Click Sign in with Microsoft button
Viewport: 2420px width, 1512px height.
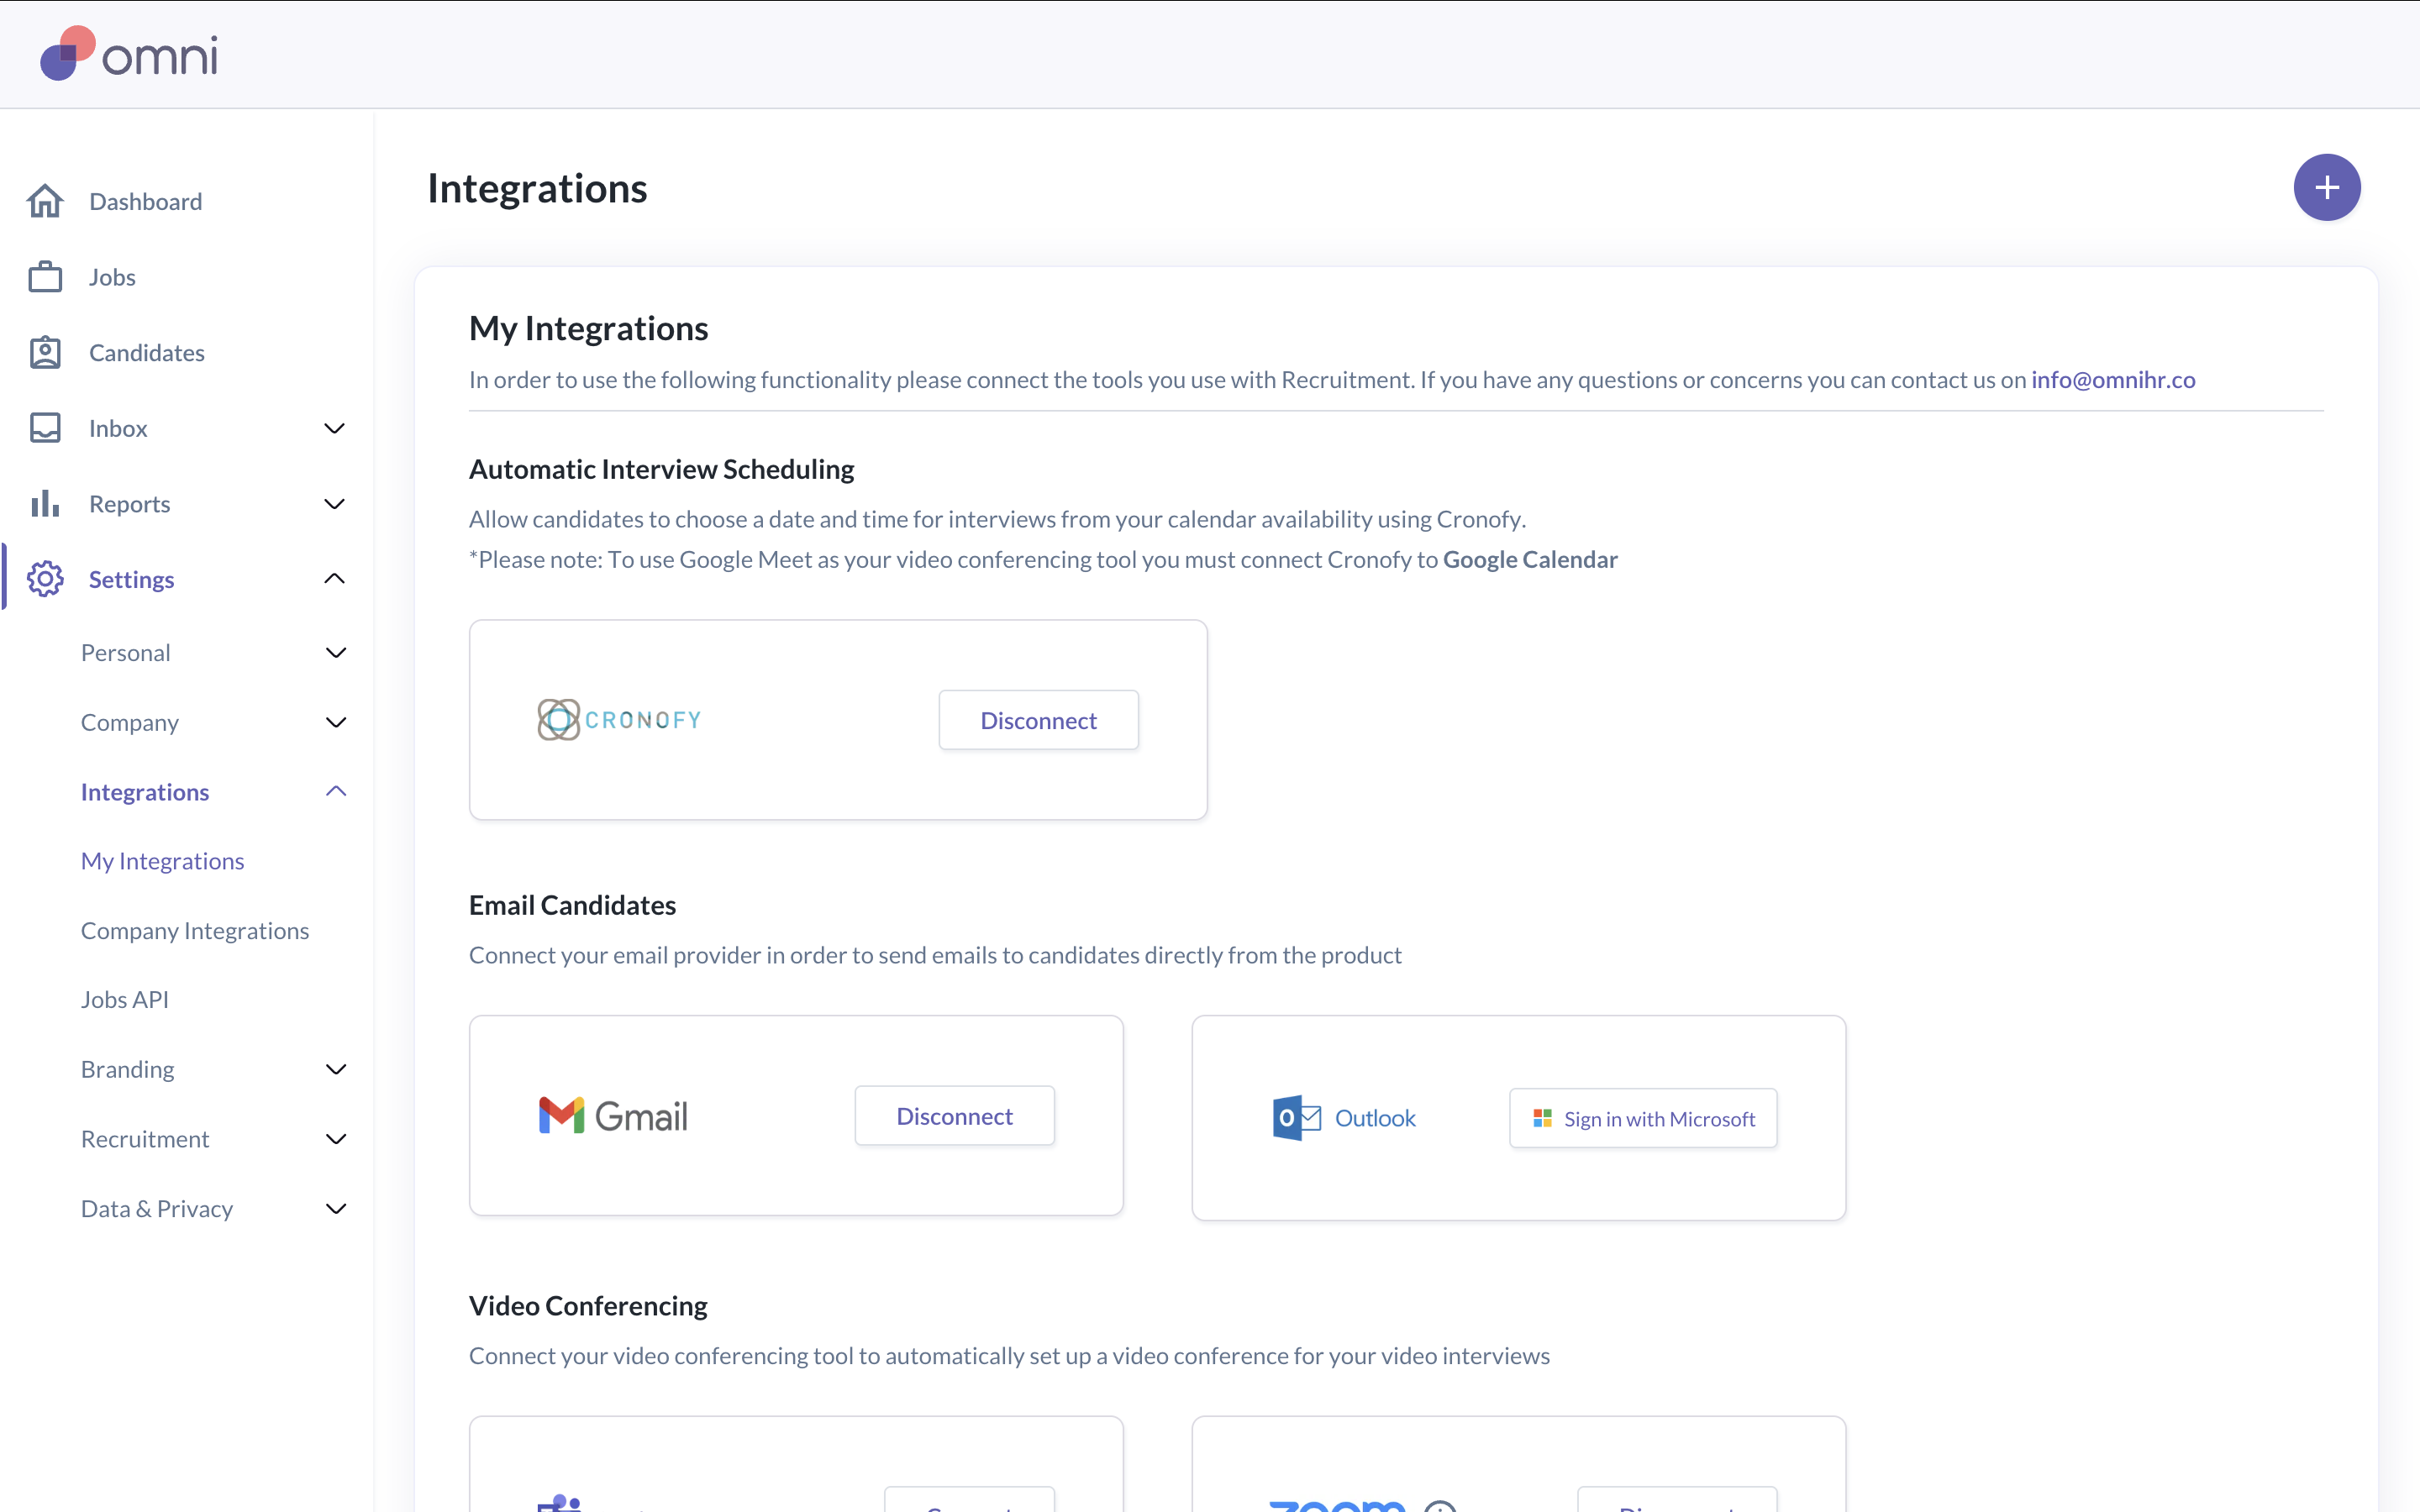point(1643,1118)
